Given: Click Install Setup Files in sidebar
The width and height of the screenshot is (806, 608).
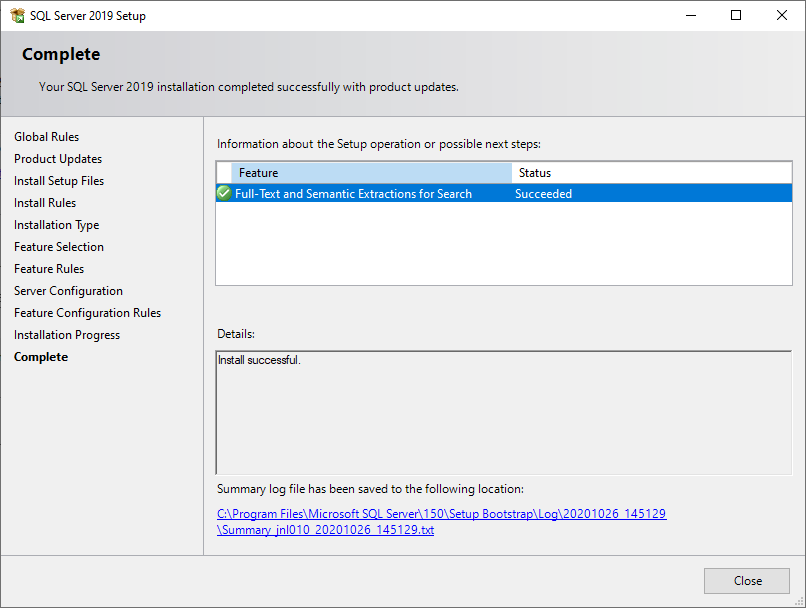Looking at the screenshot, I should [x=59, y=181].
